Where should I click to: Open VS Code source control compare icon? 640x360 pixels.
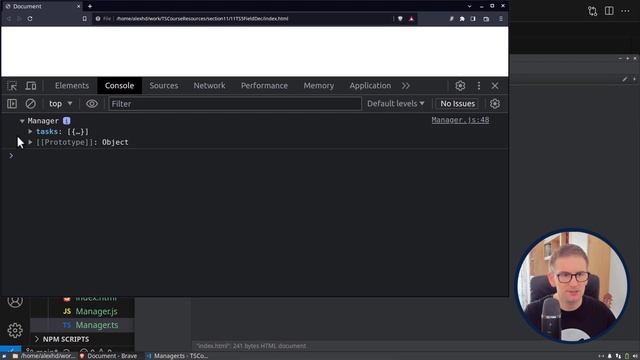tap(592, 11)
